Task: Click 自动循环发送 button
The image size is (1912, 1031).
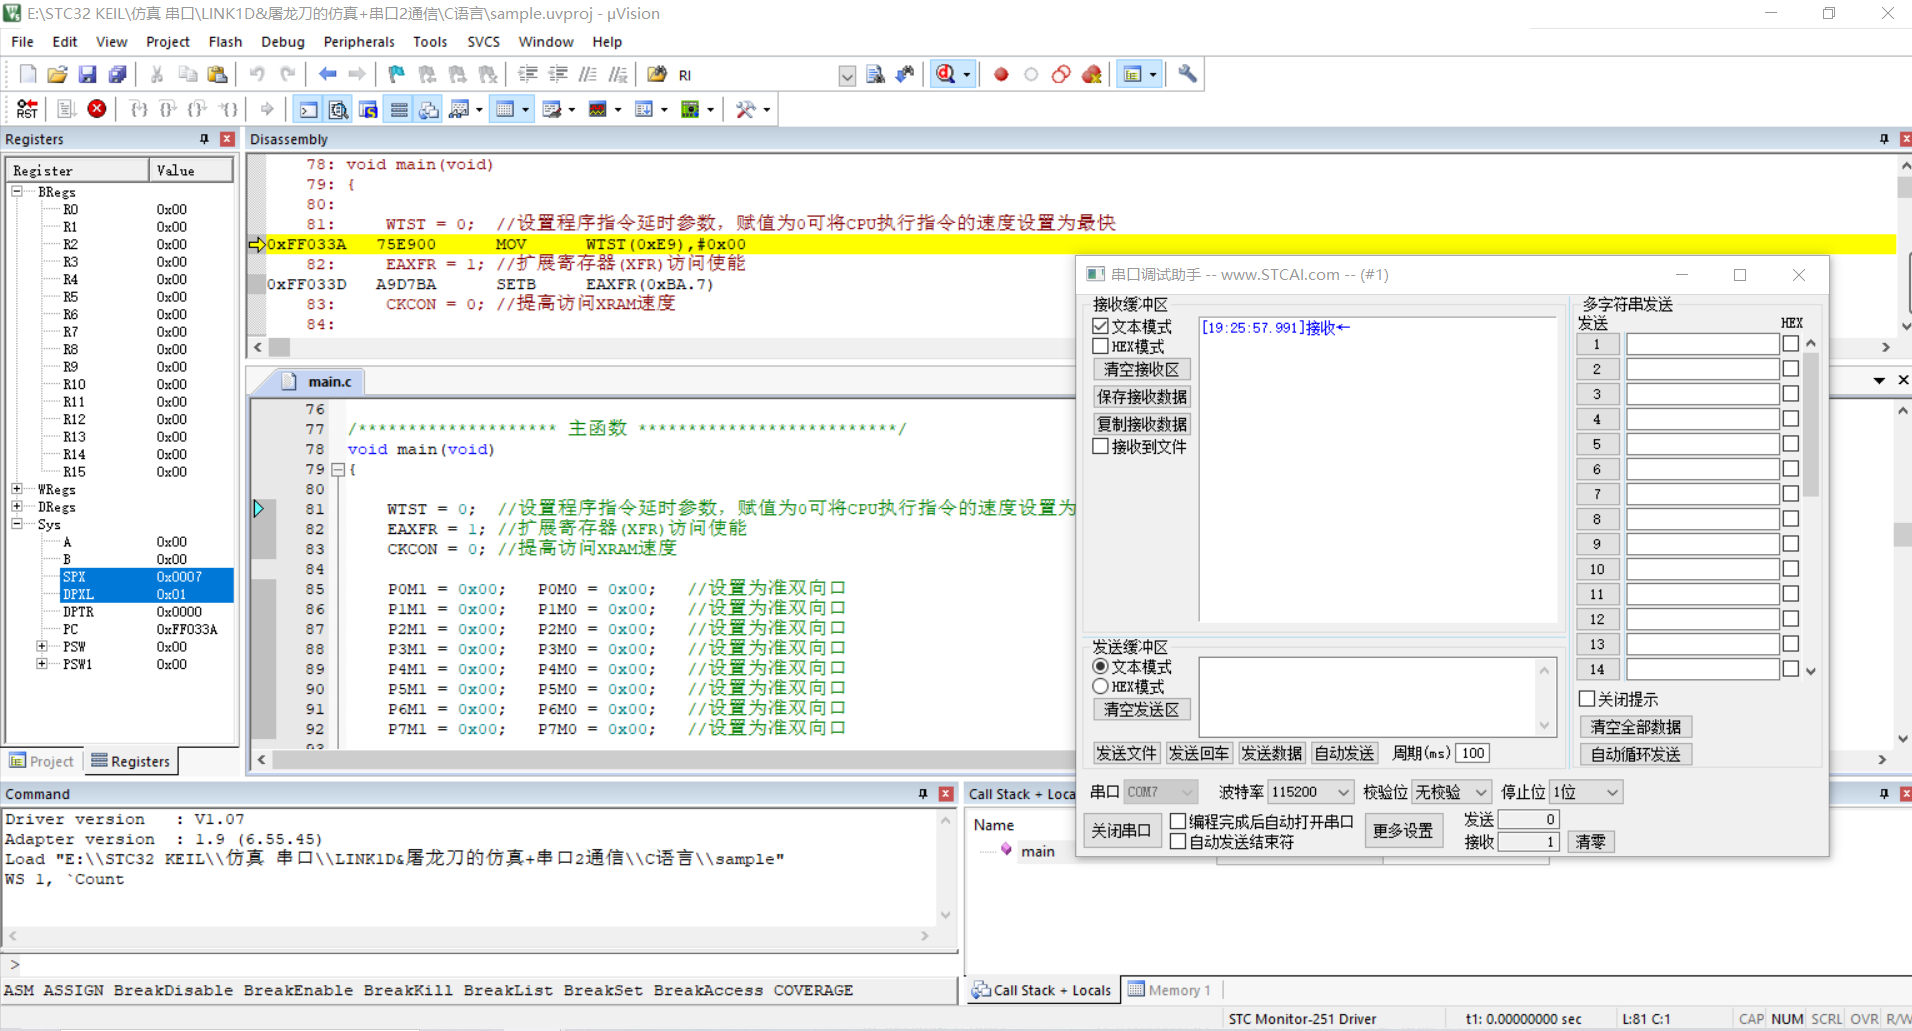Action: 1636,754
